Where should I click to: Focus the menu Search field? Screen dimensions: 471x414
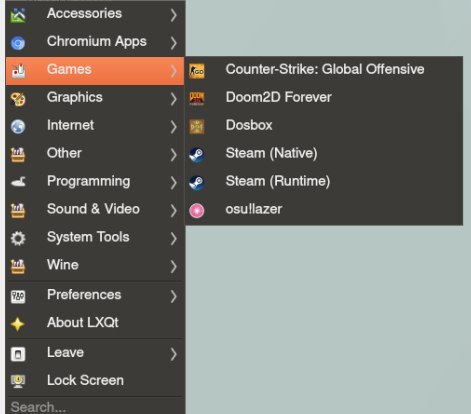click(95, 406)
